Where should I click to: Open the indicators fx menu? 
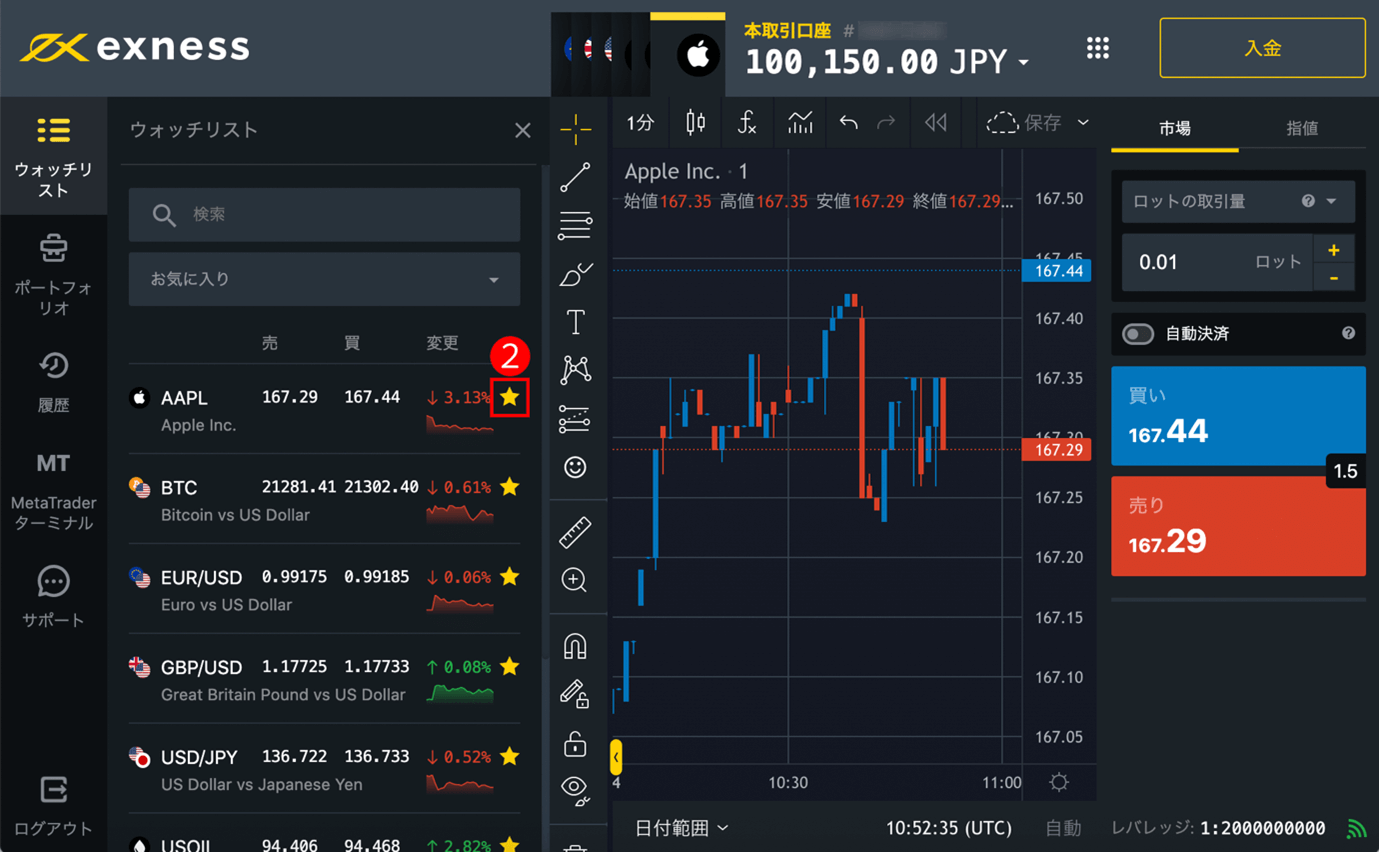click(747, 123)
